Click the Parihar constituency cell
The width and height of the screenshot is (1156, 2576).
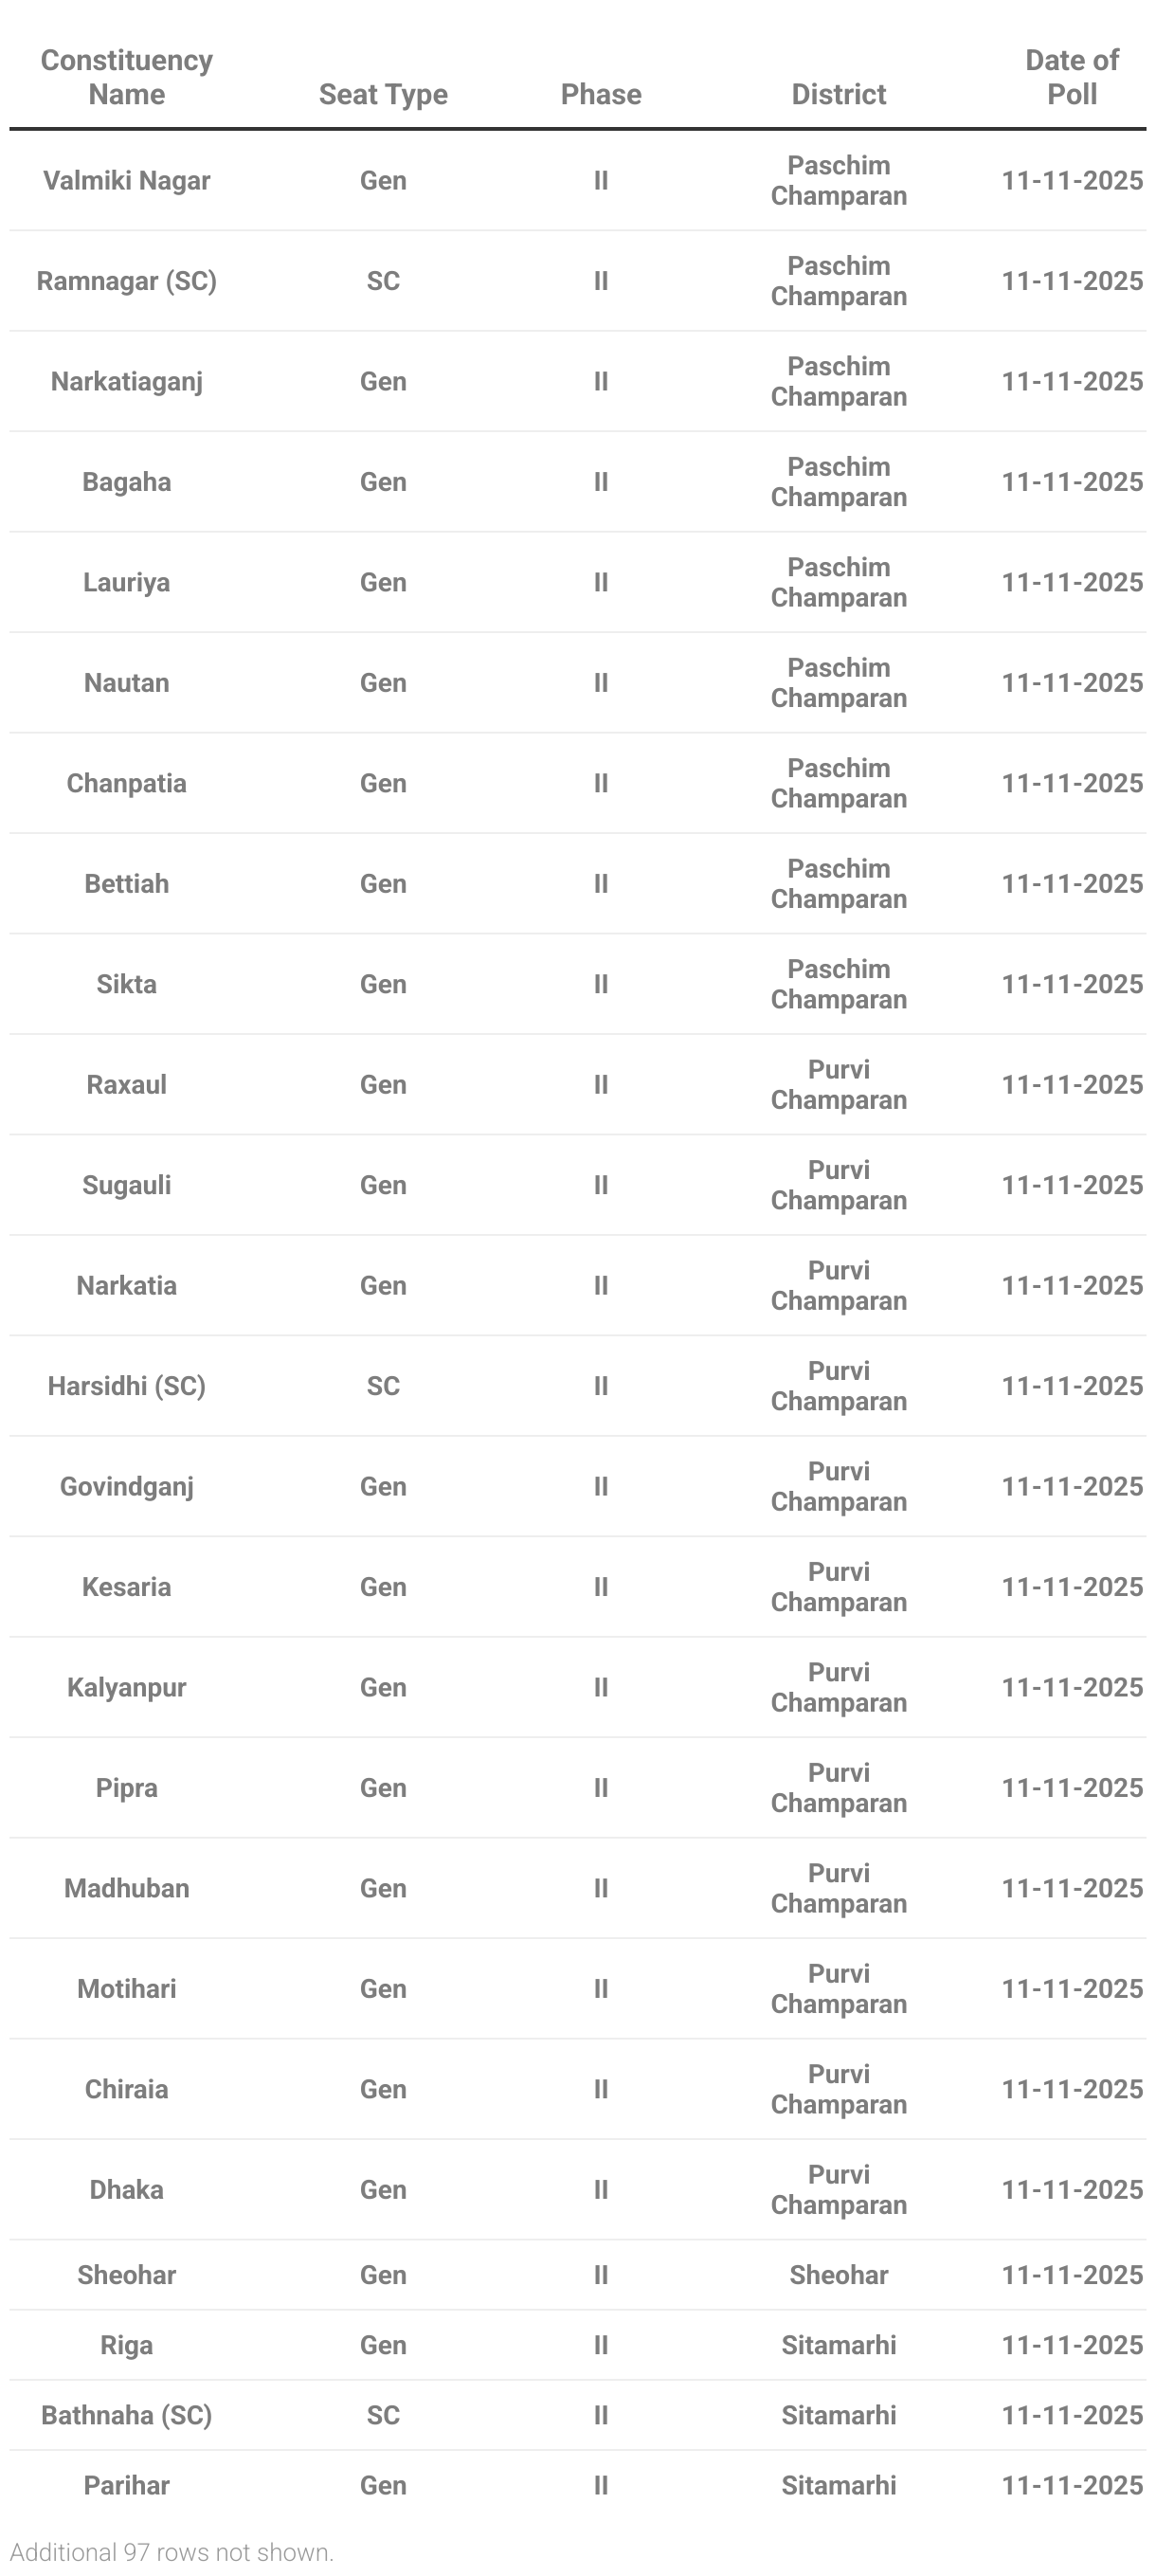click(x=126, y=2485)
